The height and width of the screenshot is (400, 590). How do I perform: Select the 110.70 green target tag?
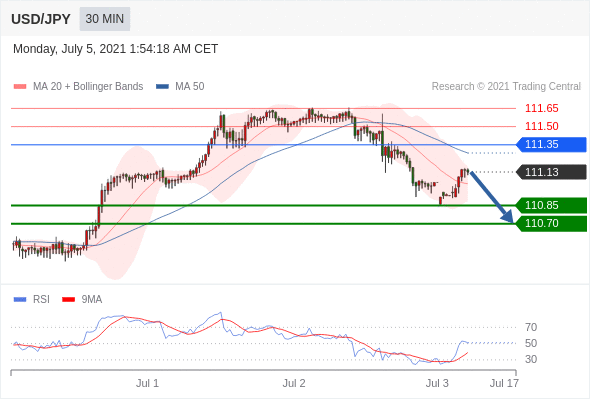[551, 224]
